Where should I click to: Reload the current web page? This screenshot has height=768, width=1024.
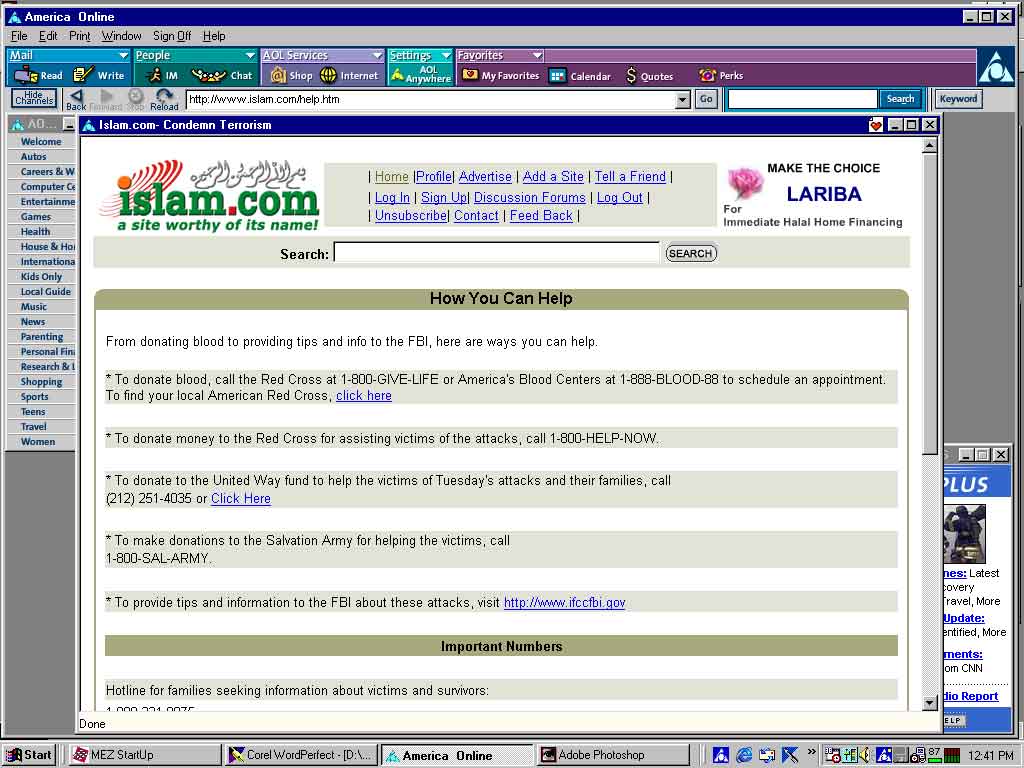coord(164,100)
